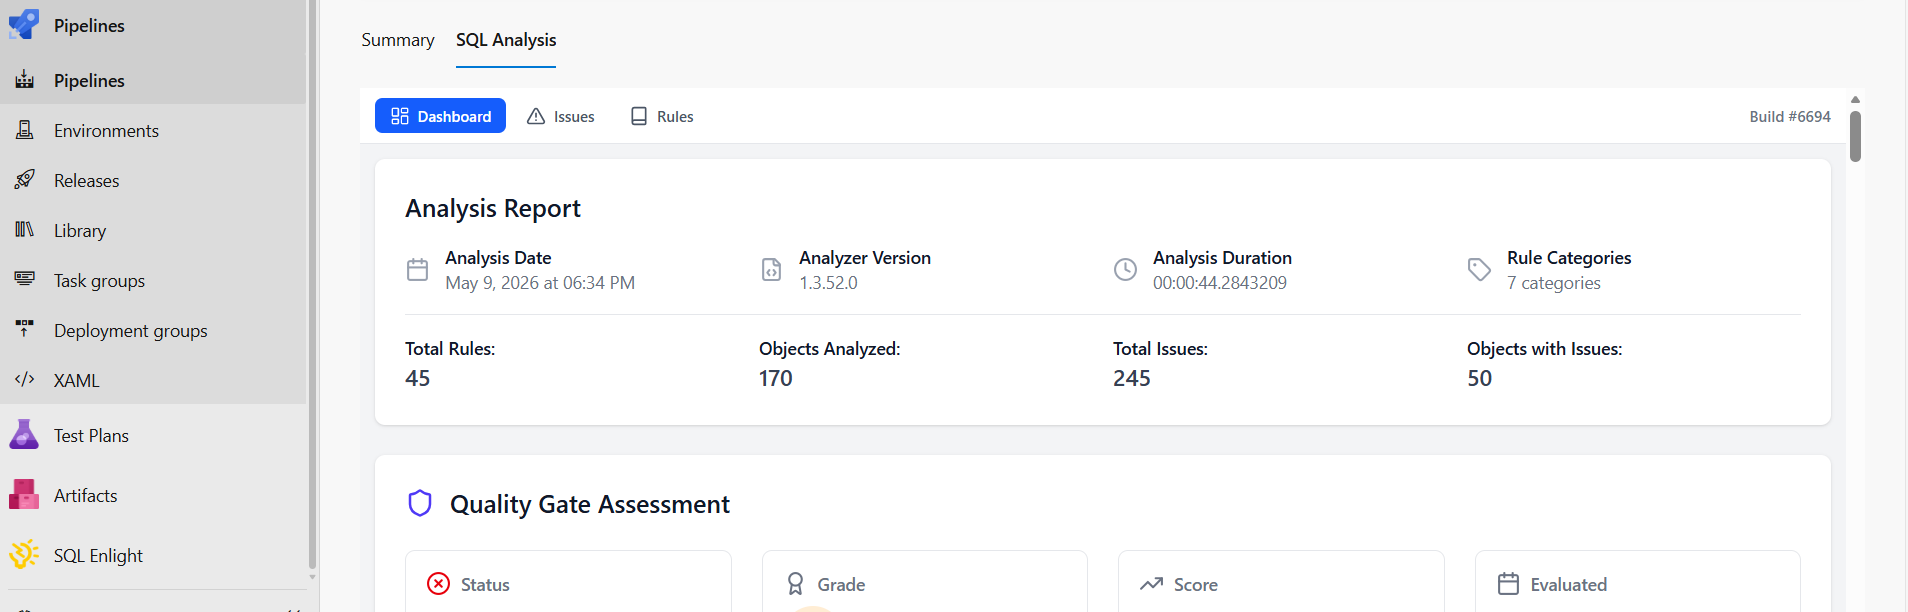Viewport: 1908px width, 612px height.
Task: Click the 7 categories text
Action: (x=1554, y=283)
